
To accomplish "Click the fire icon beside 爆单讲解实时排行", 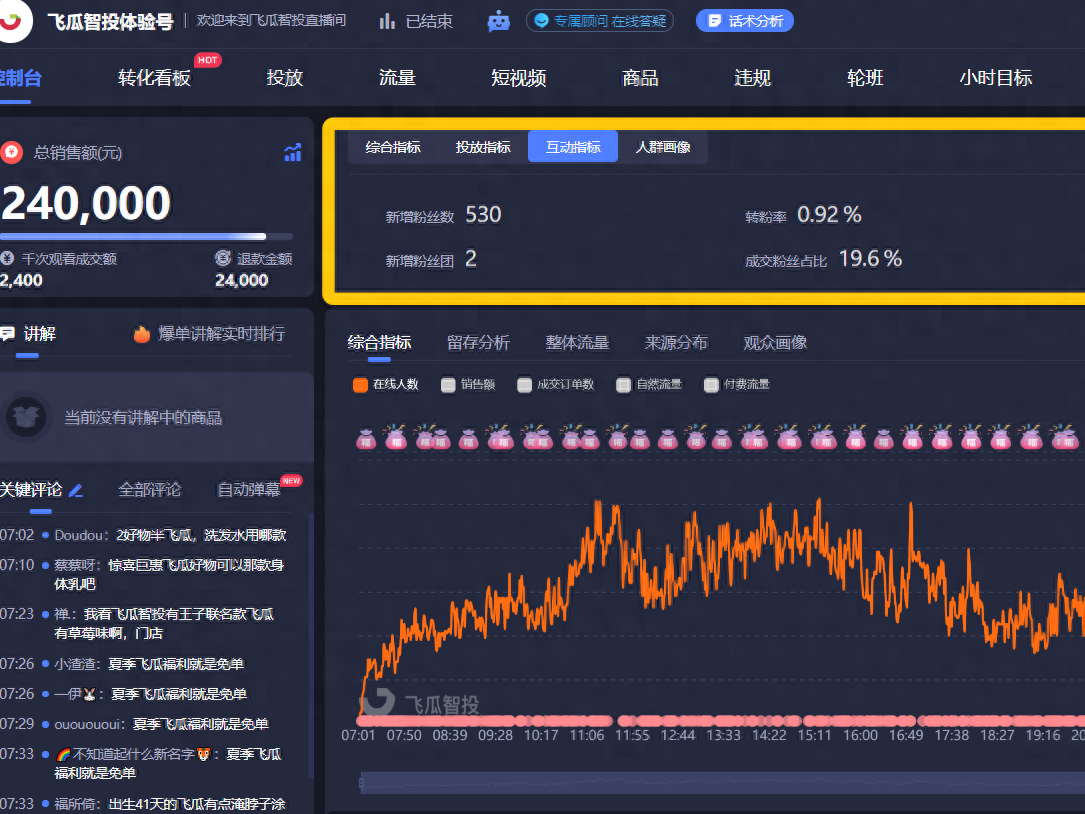I will (x=142, y=334).
